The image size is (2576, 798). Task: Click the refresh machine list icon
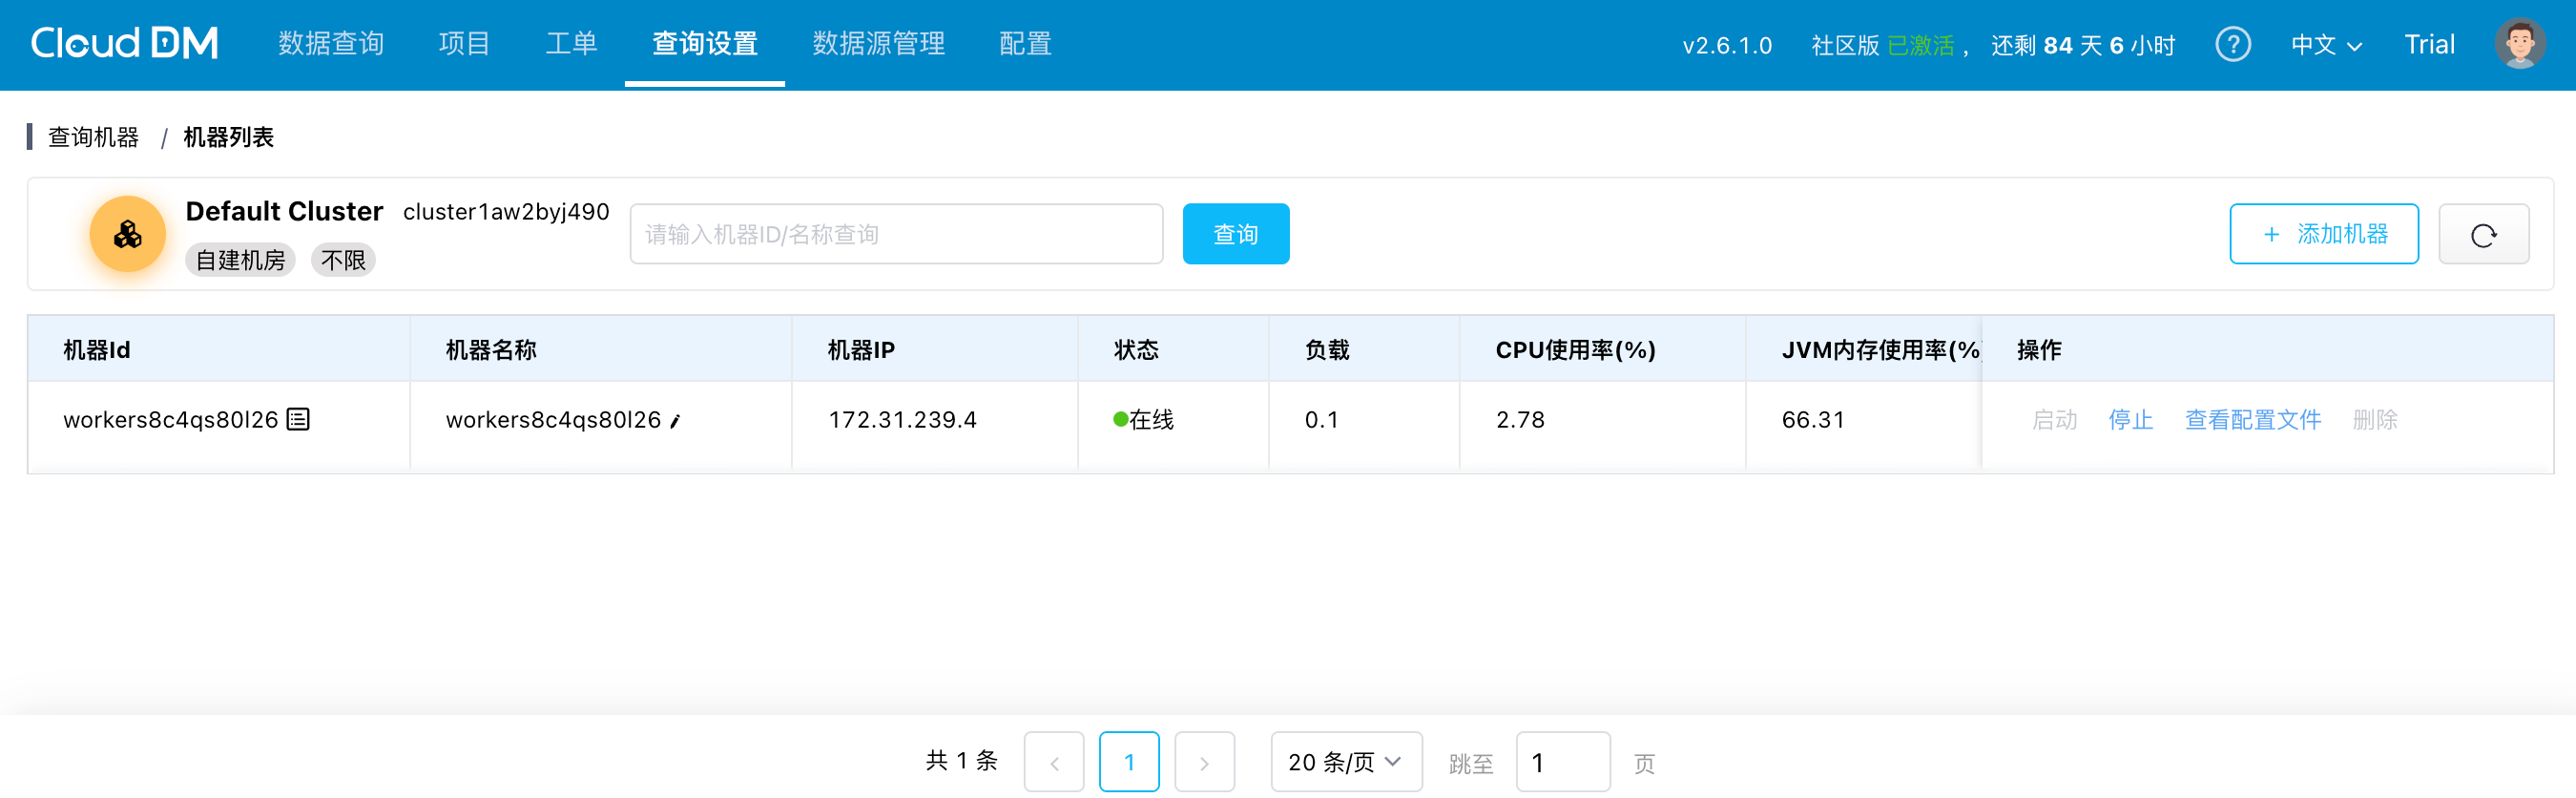click(2483, 235)
